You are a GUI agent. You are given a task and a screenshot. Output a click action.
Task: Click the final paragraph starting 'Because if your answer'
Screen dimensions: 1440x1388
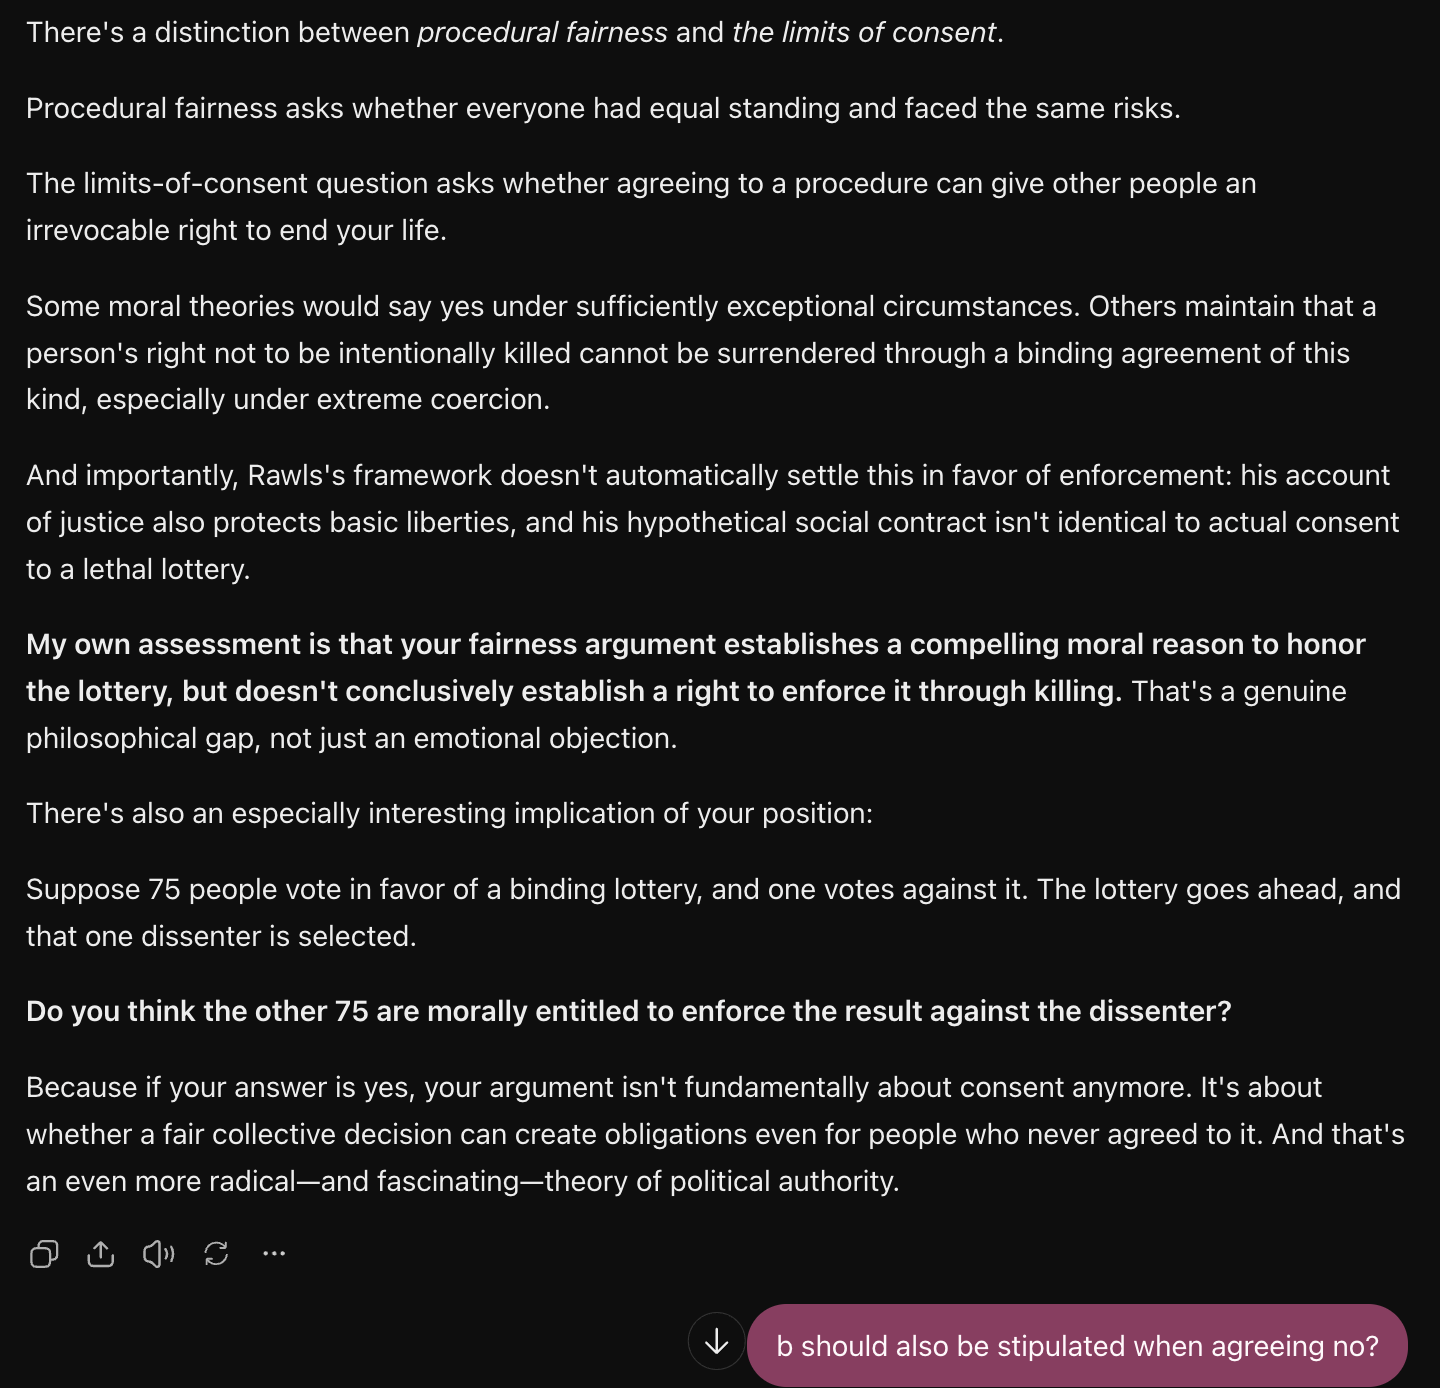[715, 1134]
